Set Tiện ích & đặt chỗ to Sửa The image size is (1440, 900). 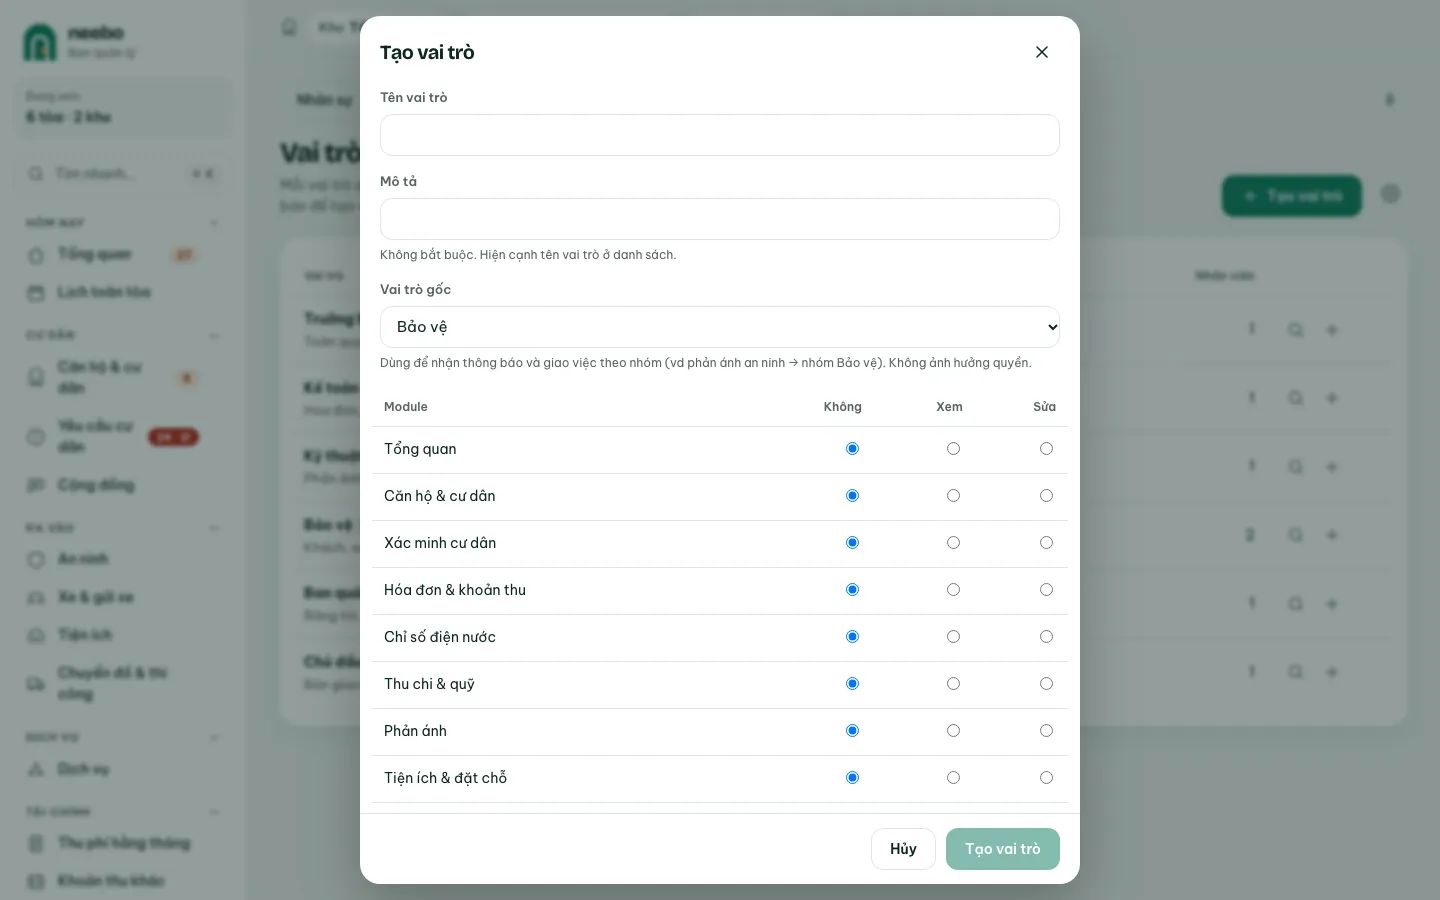(x=1046, y=778)
